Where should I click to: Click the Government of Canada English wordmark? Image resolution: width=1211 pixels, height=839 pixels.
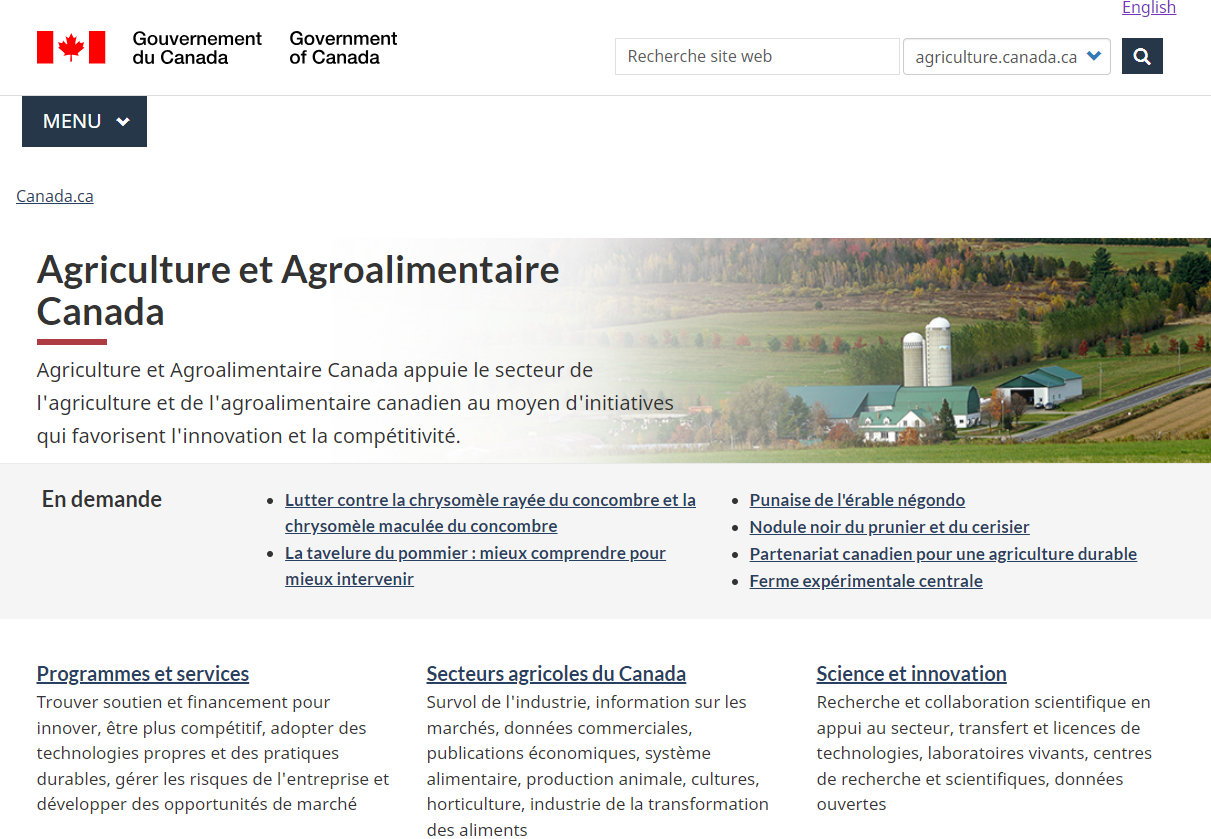tap(343, 48)
